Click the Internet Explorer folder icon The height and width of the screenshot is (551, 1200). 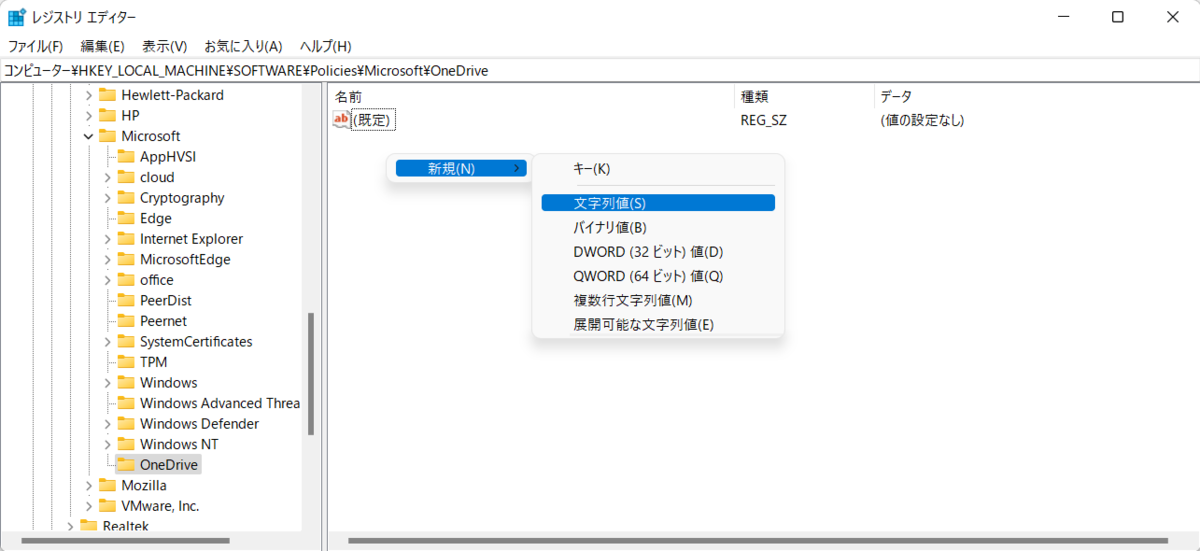click(125, 239)
